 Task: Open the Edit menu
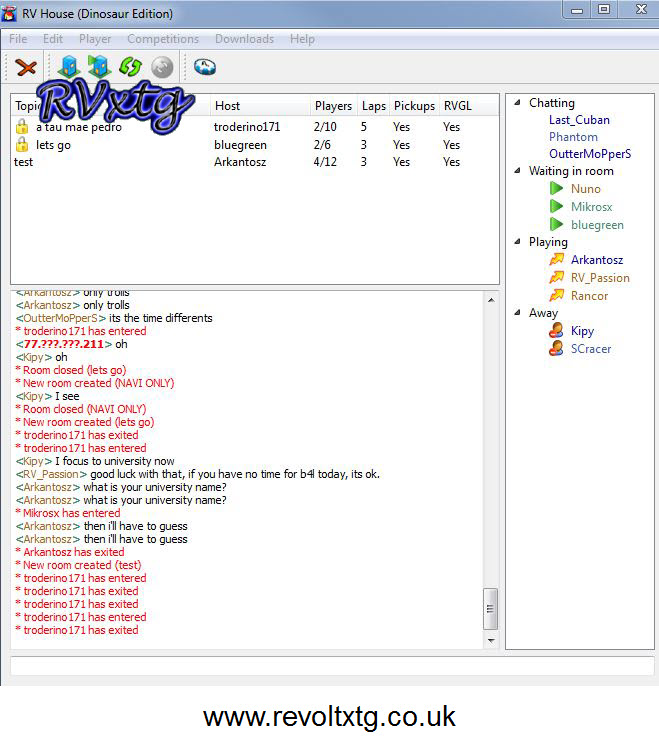point(53,39)
